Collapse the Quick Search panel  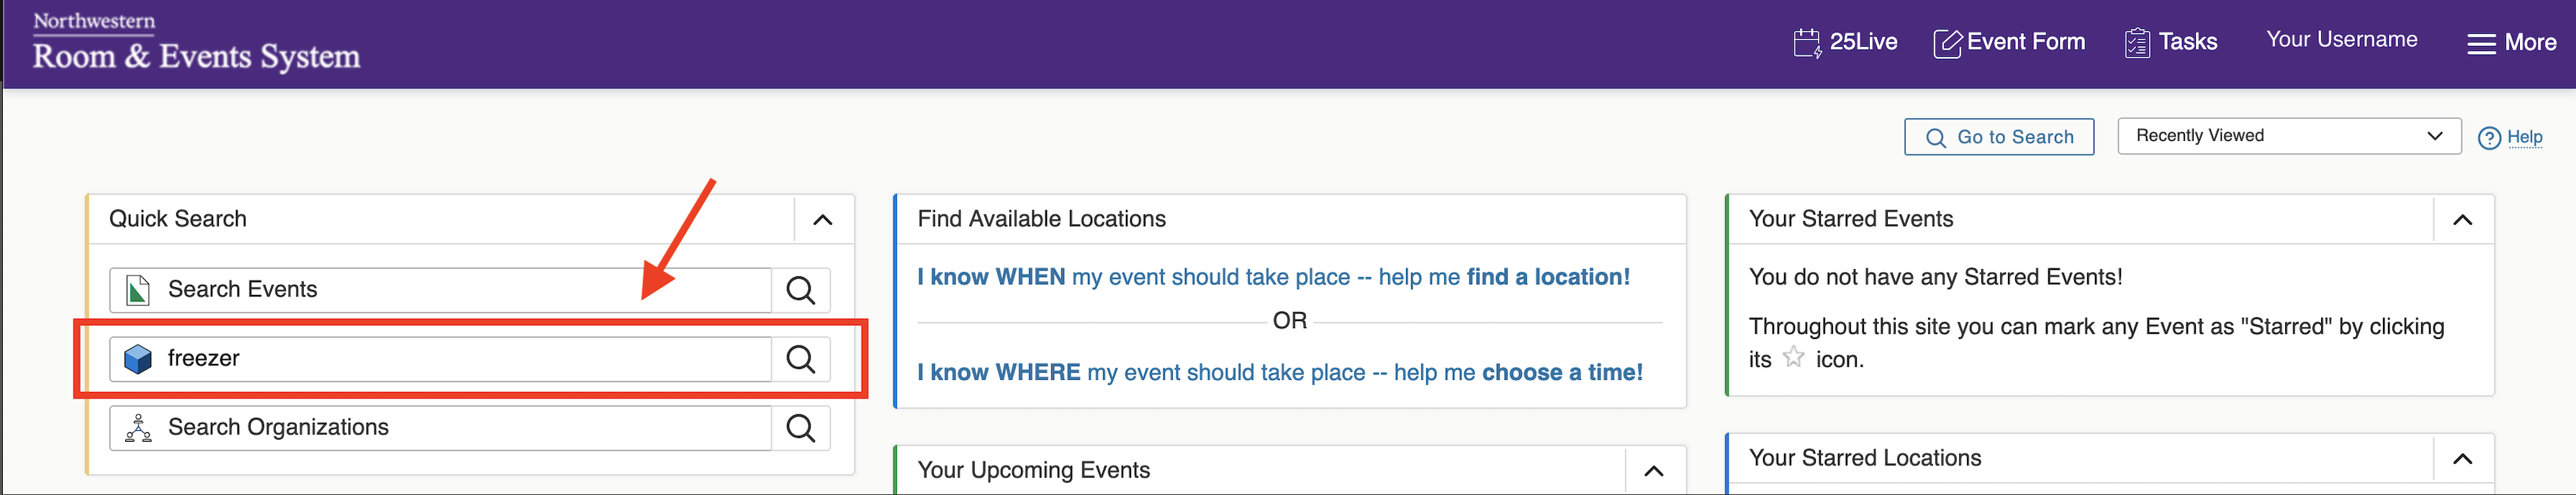[823, 220]
